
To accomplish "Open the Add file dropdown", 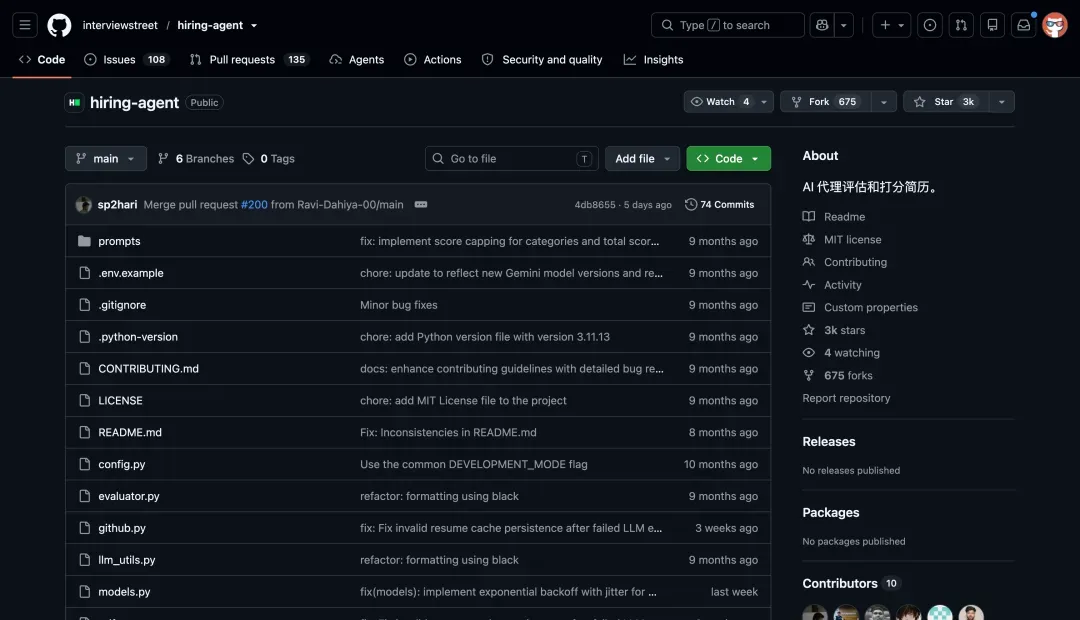I will (642, 158).
